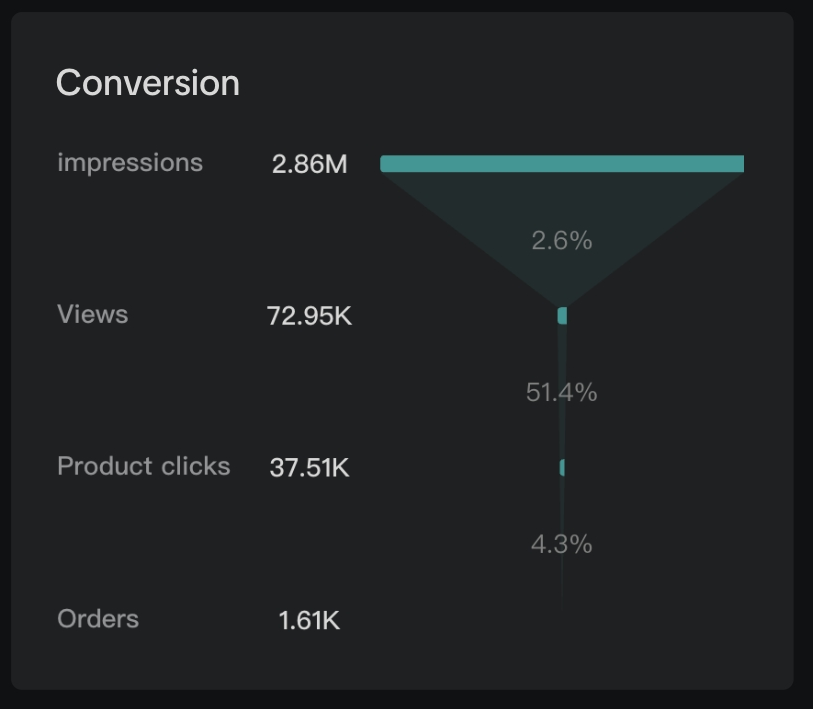
Task: Select the 51.4% conversion rate
Action: pos(562,392)
